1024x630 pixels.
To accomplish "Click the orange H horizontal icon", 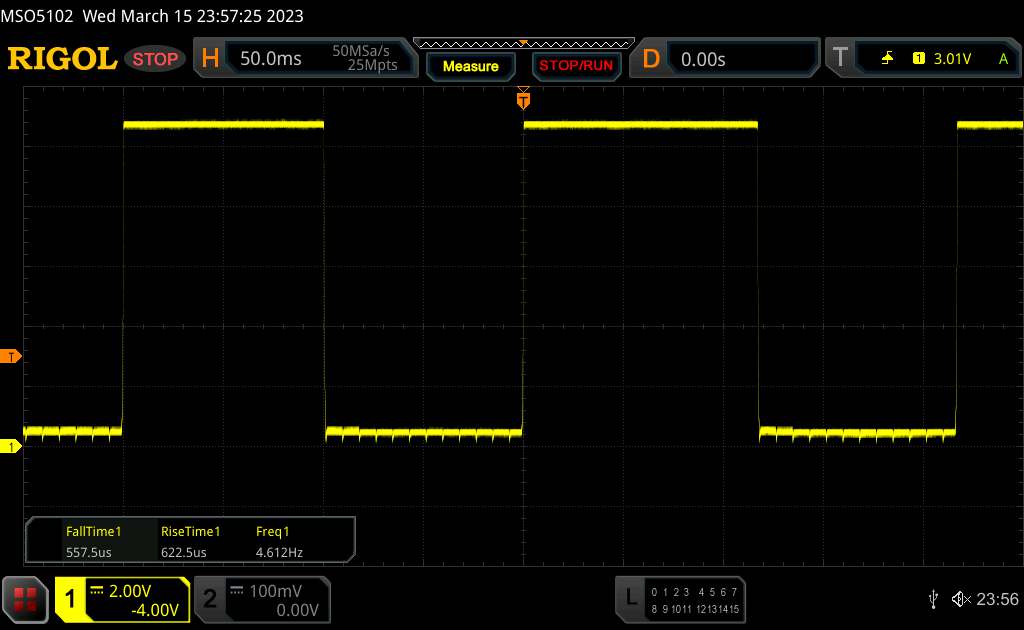I will tap(210, 59).
